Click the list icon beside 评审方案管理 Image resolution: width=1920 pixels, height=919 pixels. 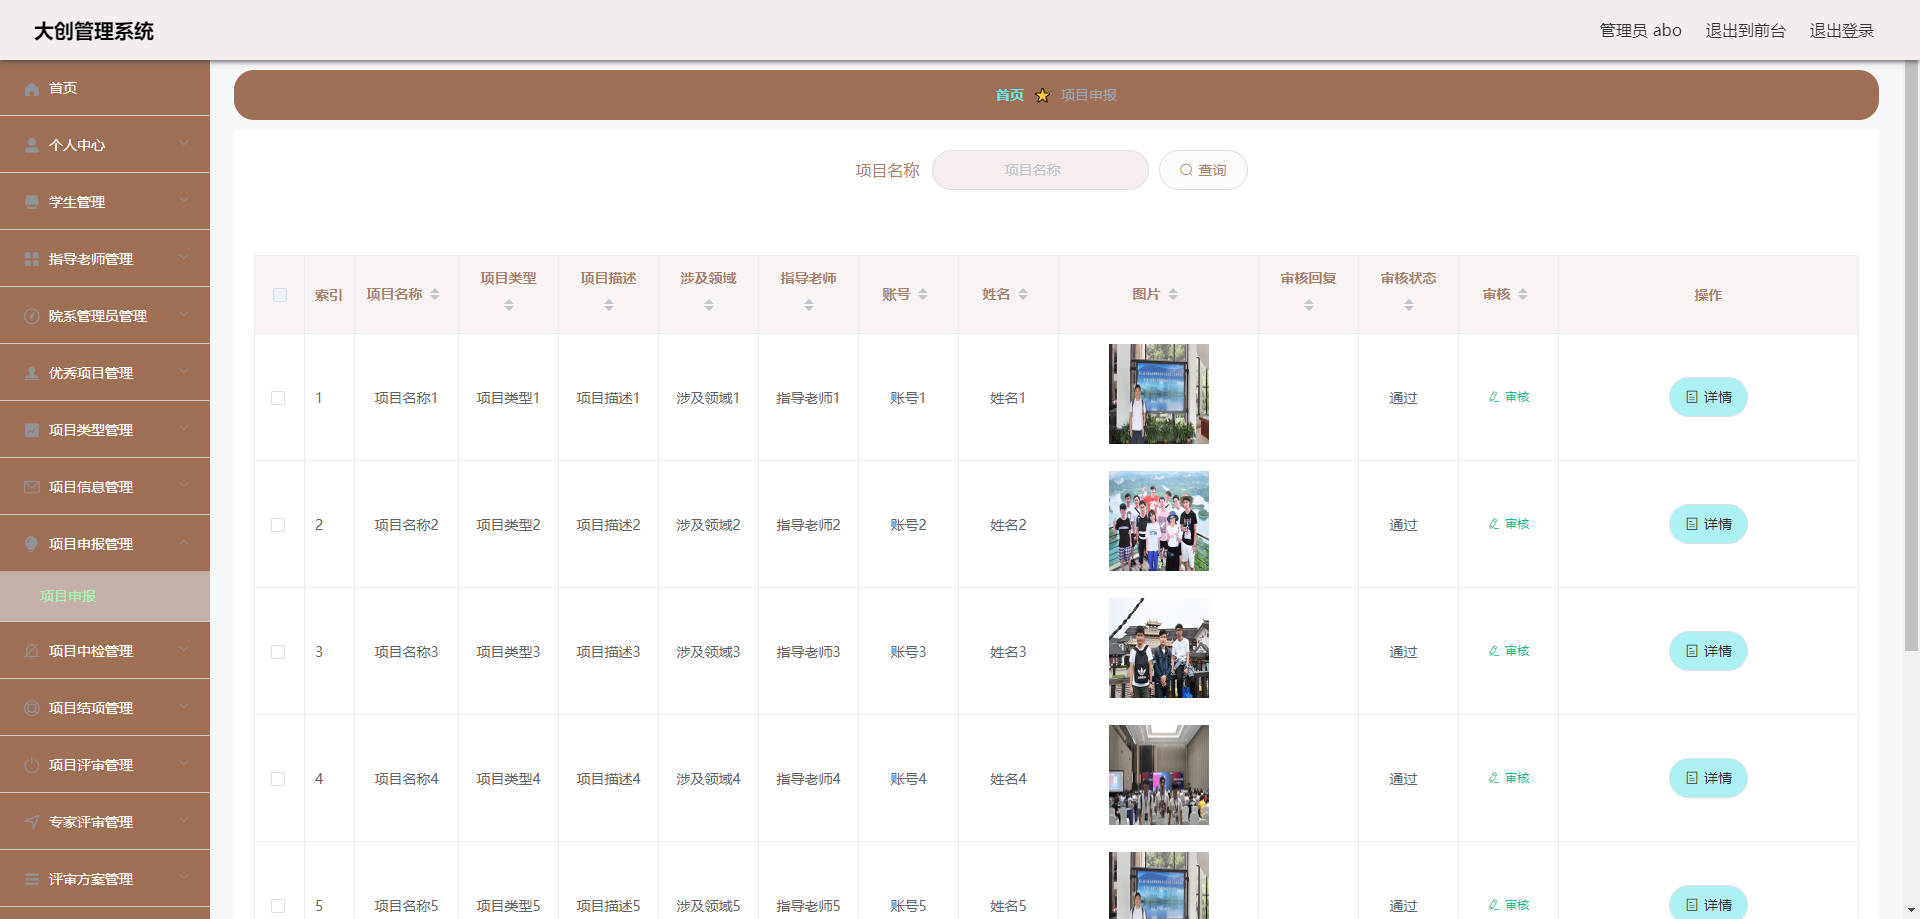(x=32, y=880)
